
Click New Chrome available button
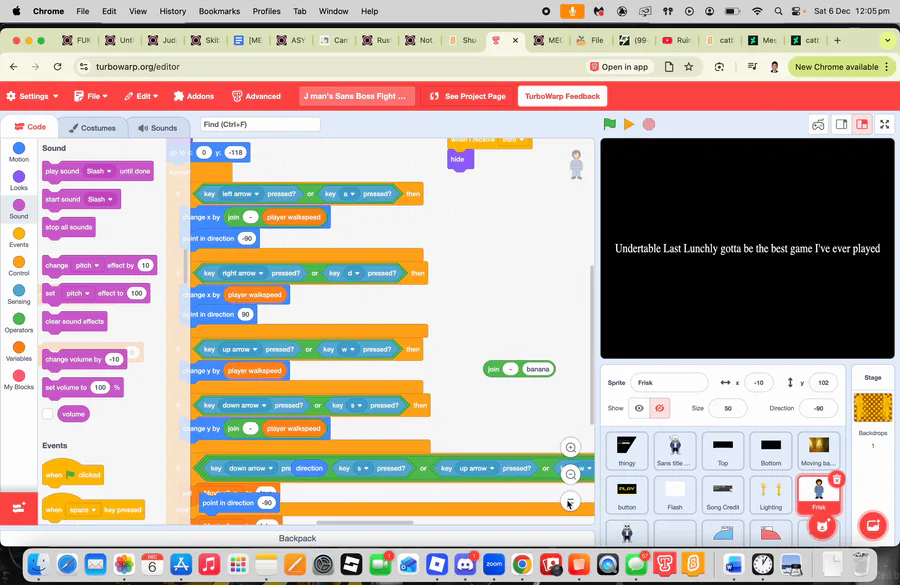coord(841,67)
